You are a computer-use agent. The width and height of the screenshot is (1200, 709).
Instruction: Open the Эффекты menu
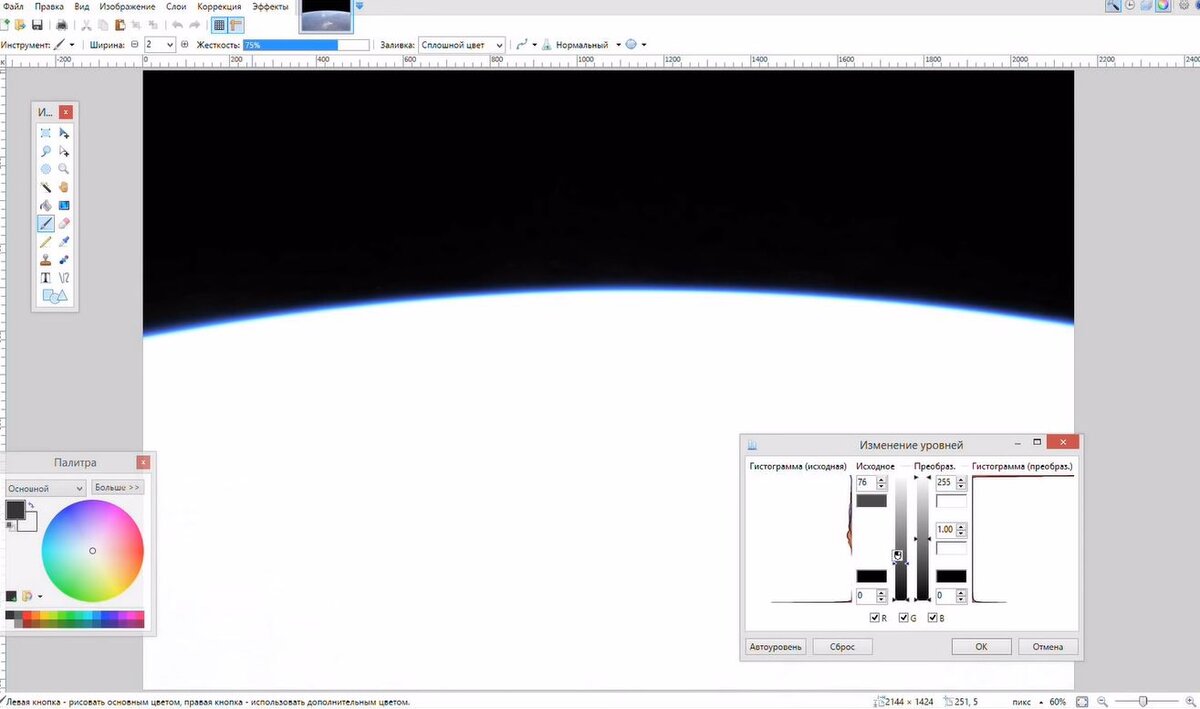point(270,6)
